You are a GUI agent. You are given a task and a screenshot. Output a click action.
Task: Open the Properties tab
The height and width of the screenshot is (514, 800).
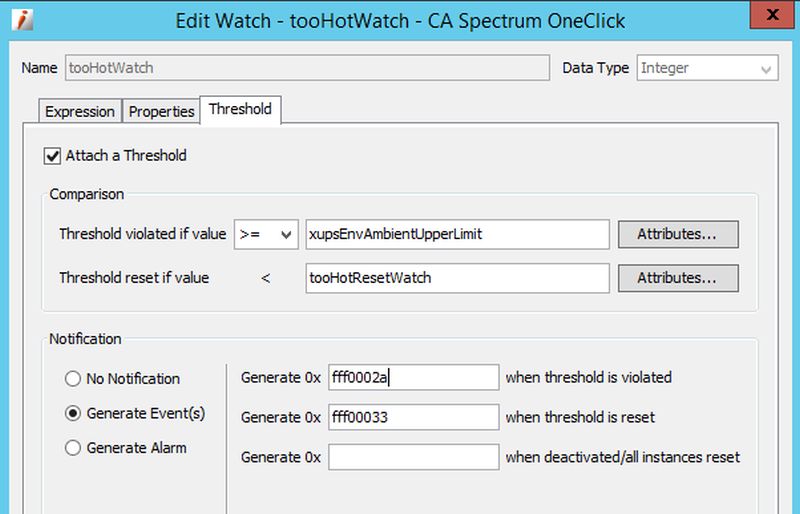[161, 112]
